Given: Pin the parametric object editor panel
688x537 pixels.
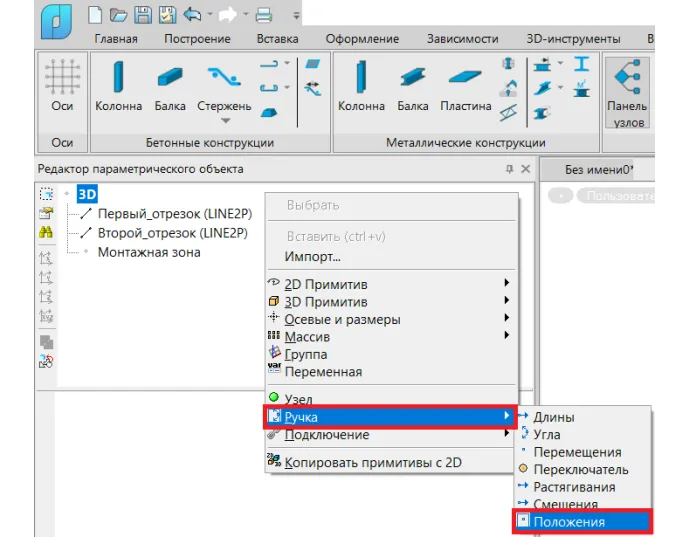Looking at the screenshot, I should point(509,169).
